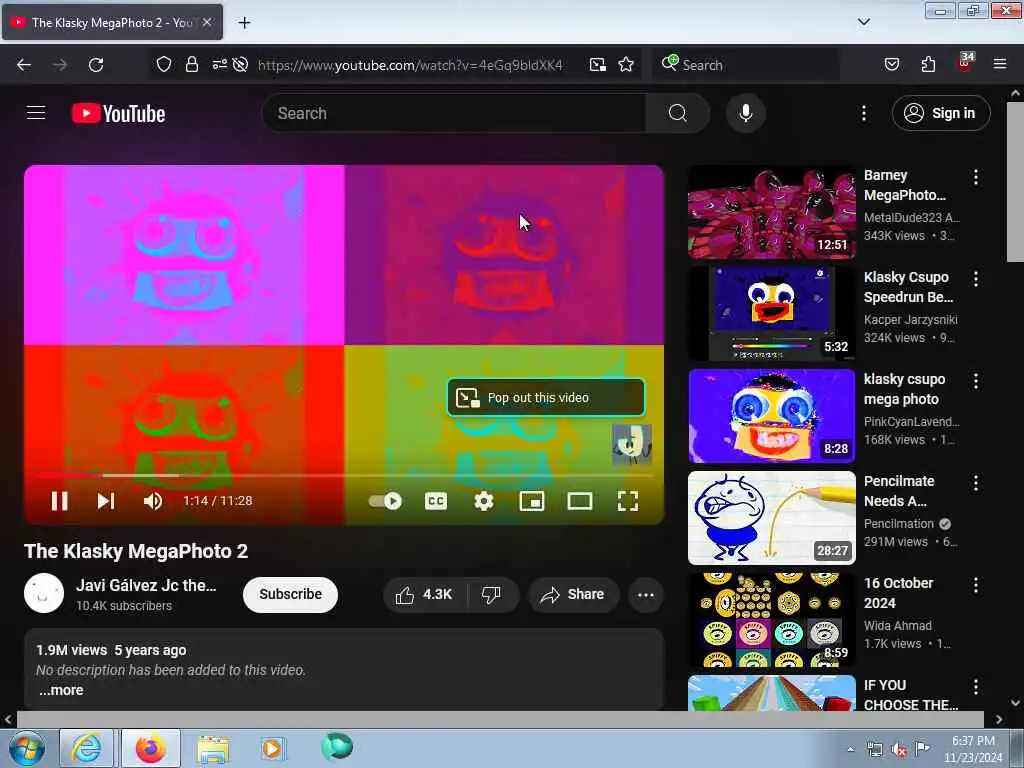Open more actions ellipsis button
Viewport: 1024px width, 768px height.
[646, 594]
